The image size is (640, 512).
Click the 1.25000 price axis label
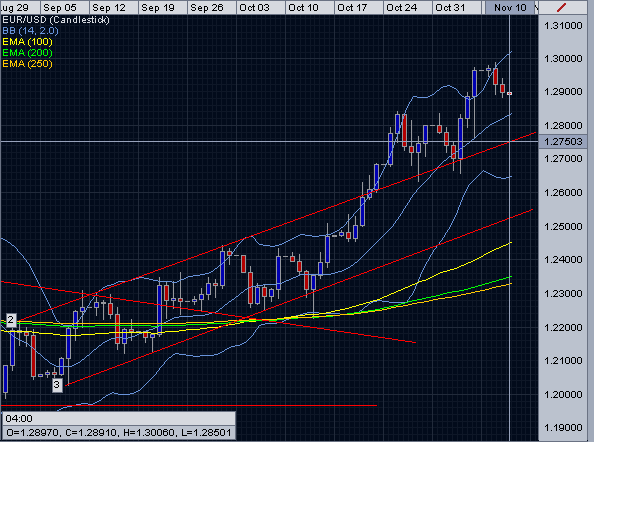click(x=563, y=227)
